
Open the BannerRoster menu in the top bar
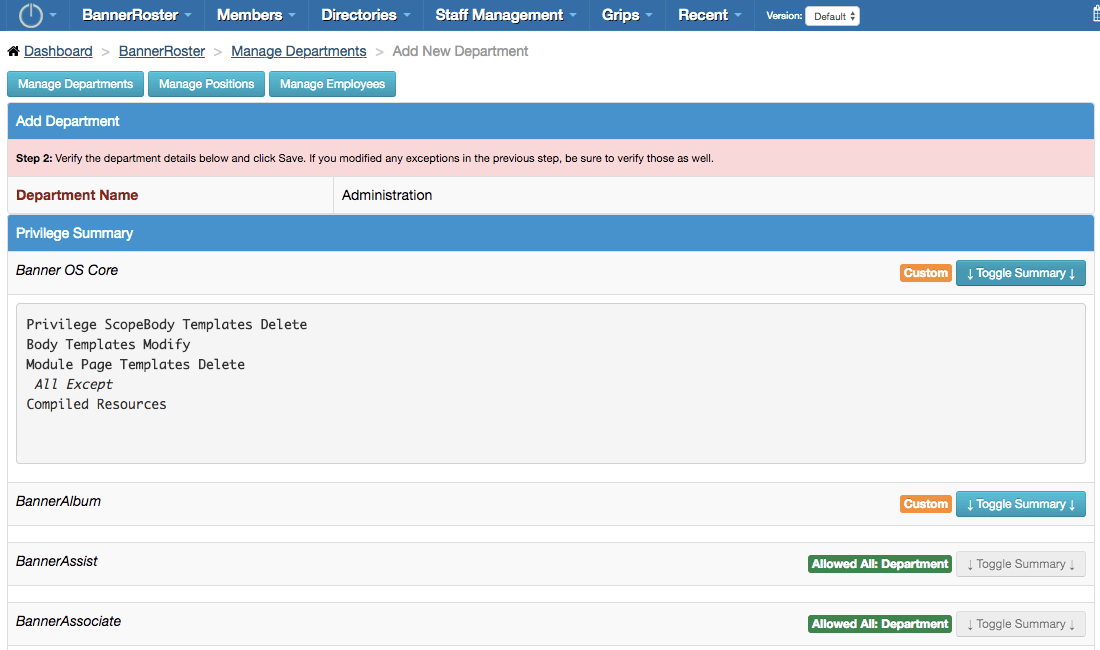[x=137, y=15]
